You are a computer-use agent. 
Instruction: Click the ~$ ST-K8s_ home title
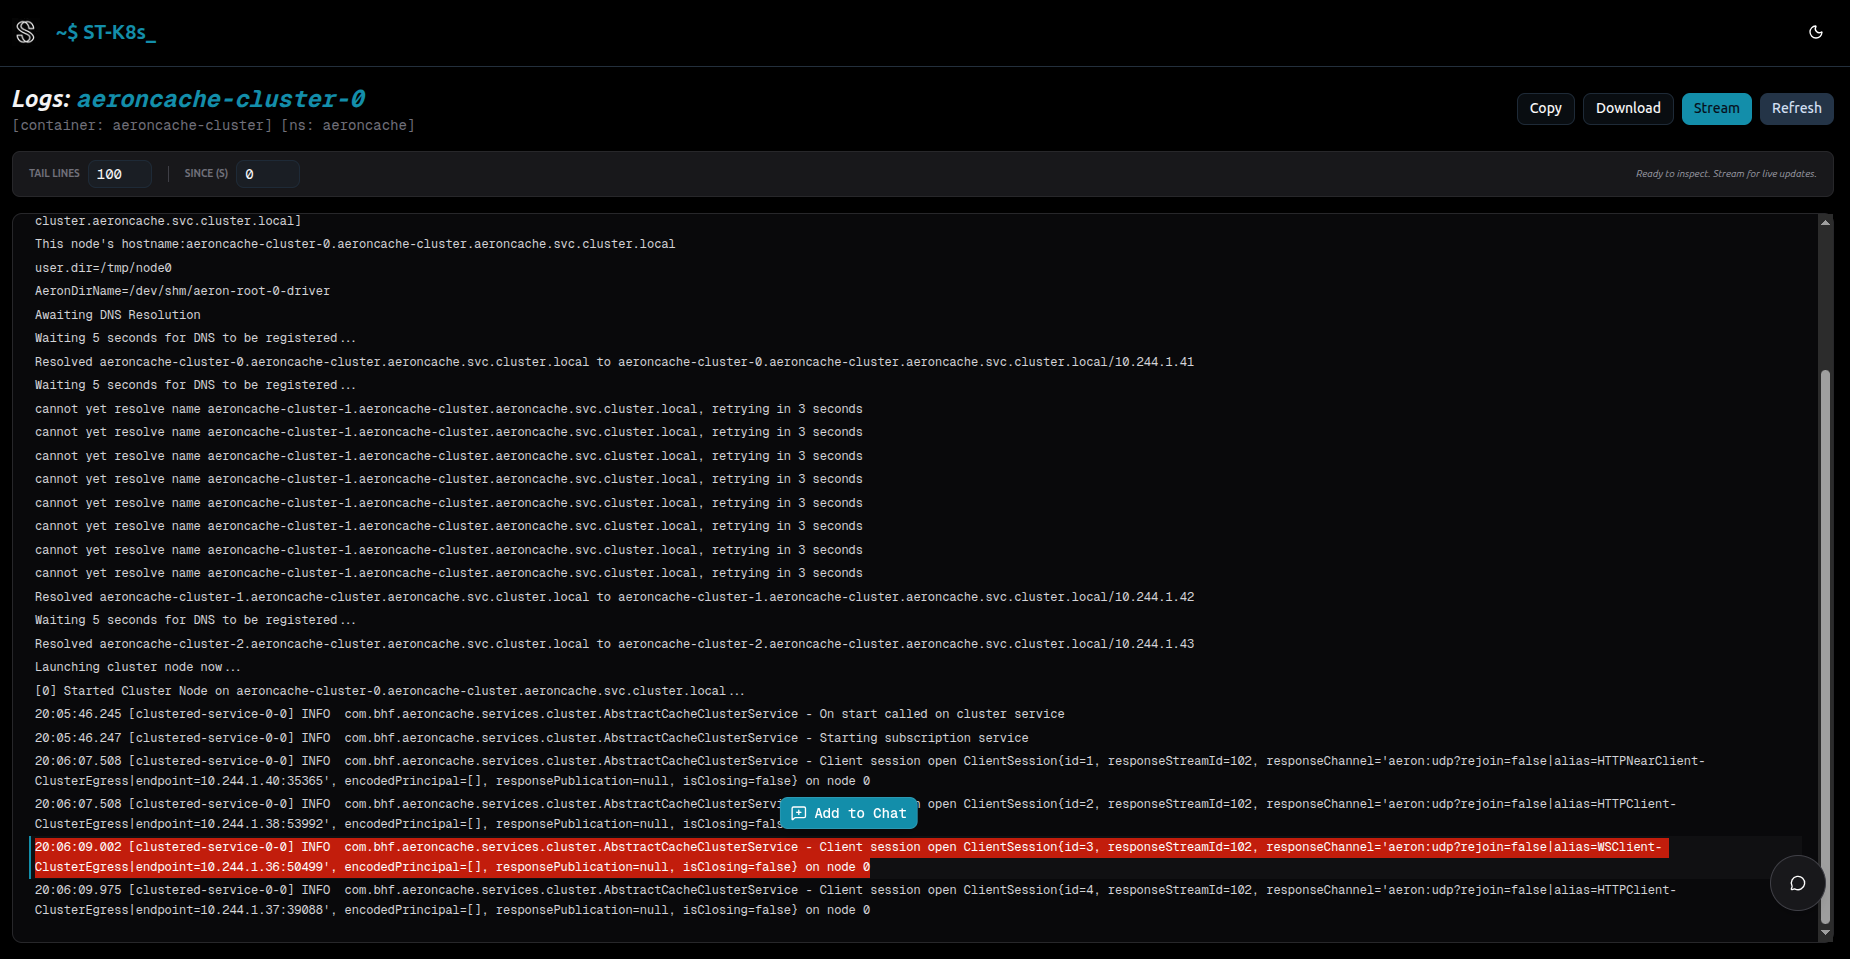pos(106,32)
